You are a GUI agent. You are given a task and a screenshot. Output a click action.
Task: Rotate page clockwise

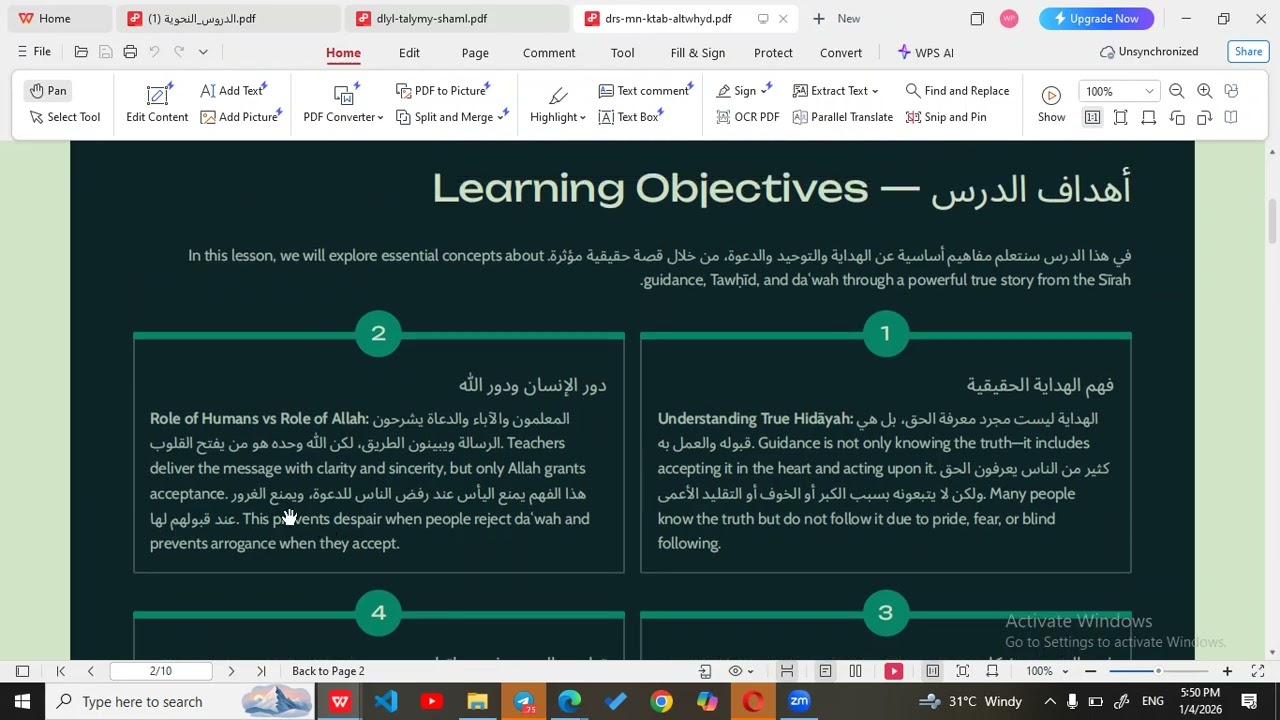point(1204,117)
